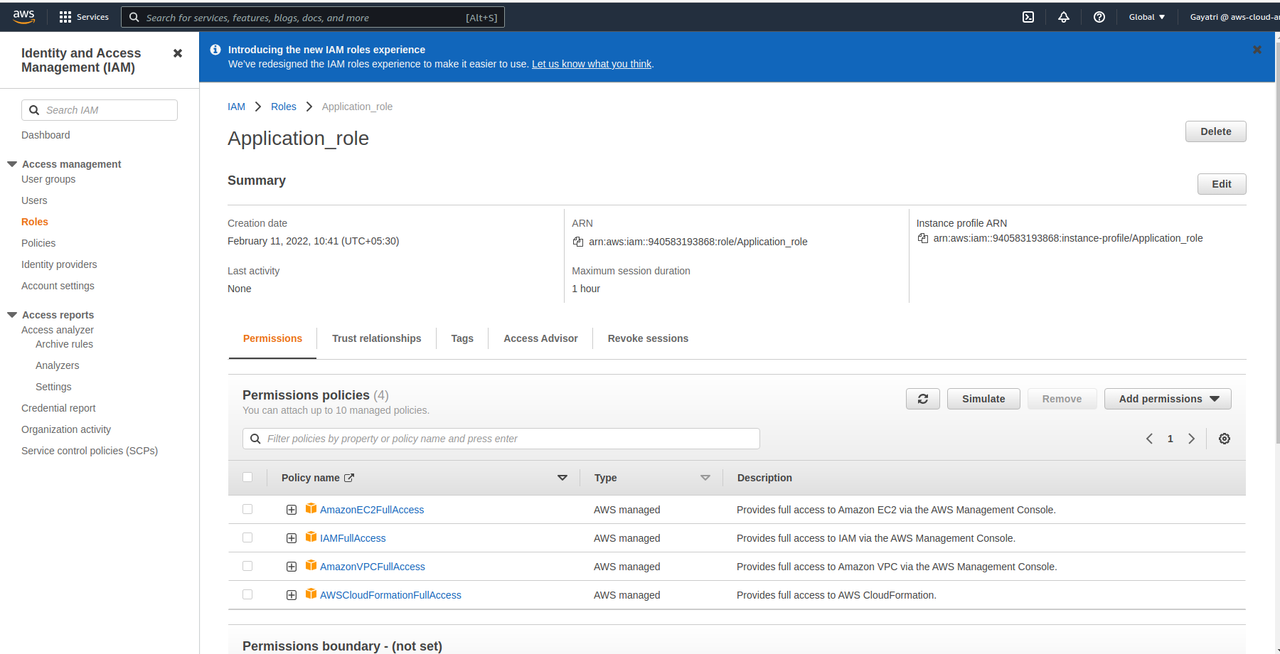Image resolution: width=1280 pixels, height=654 pixels.
Task: Check the AmazonEC2FullAccess row checkbox
Action: coord(248,510)
